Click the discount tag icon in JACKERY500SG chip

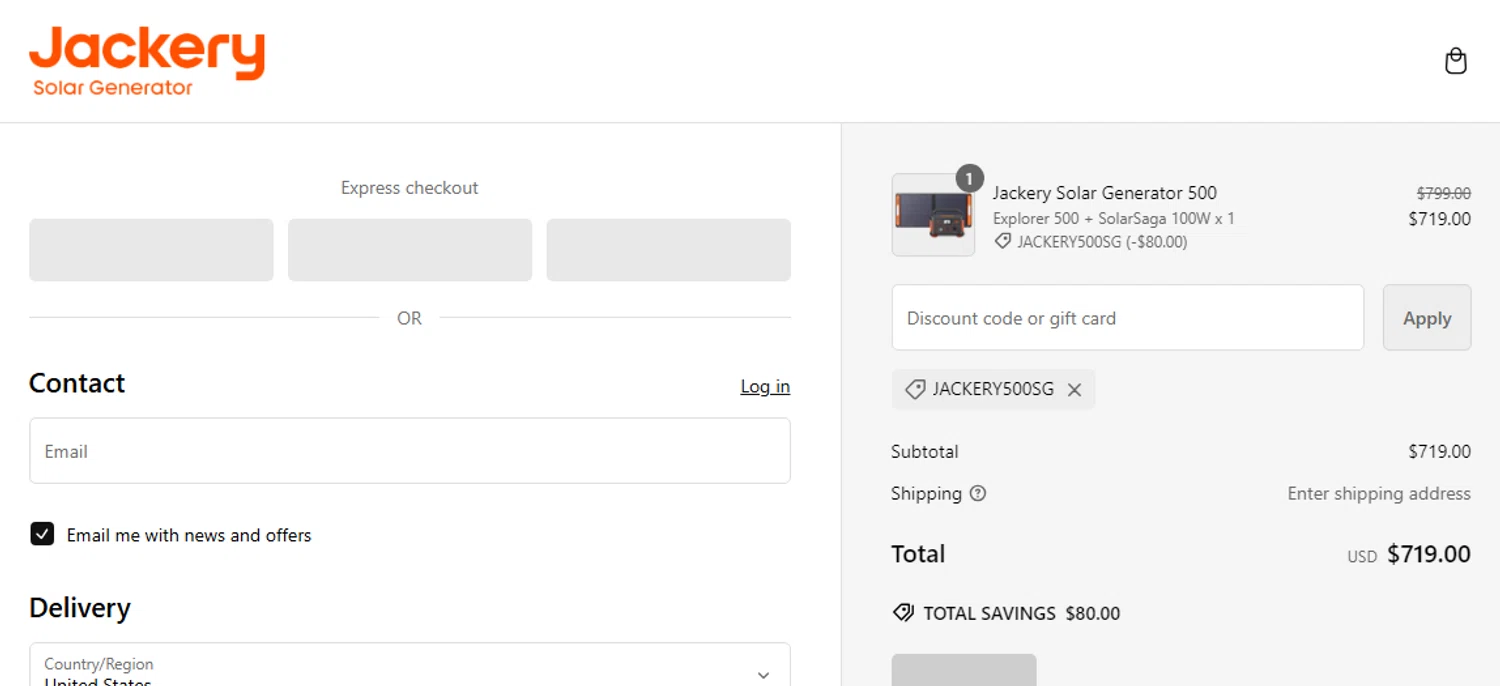[914, 390]
